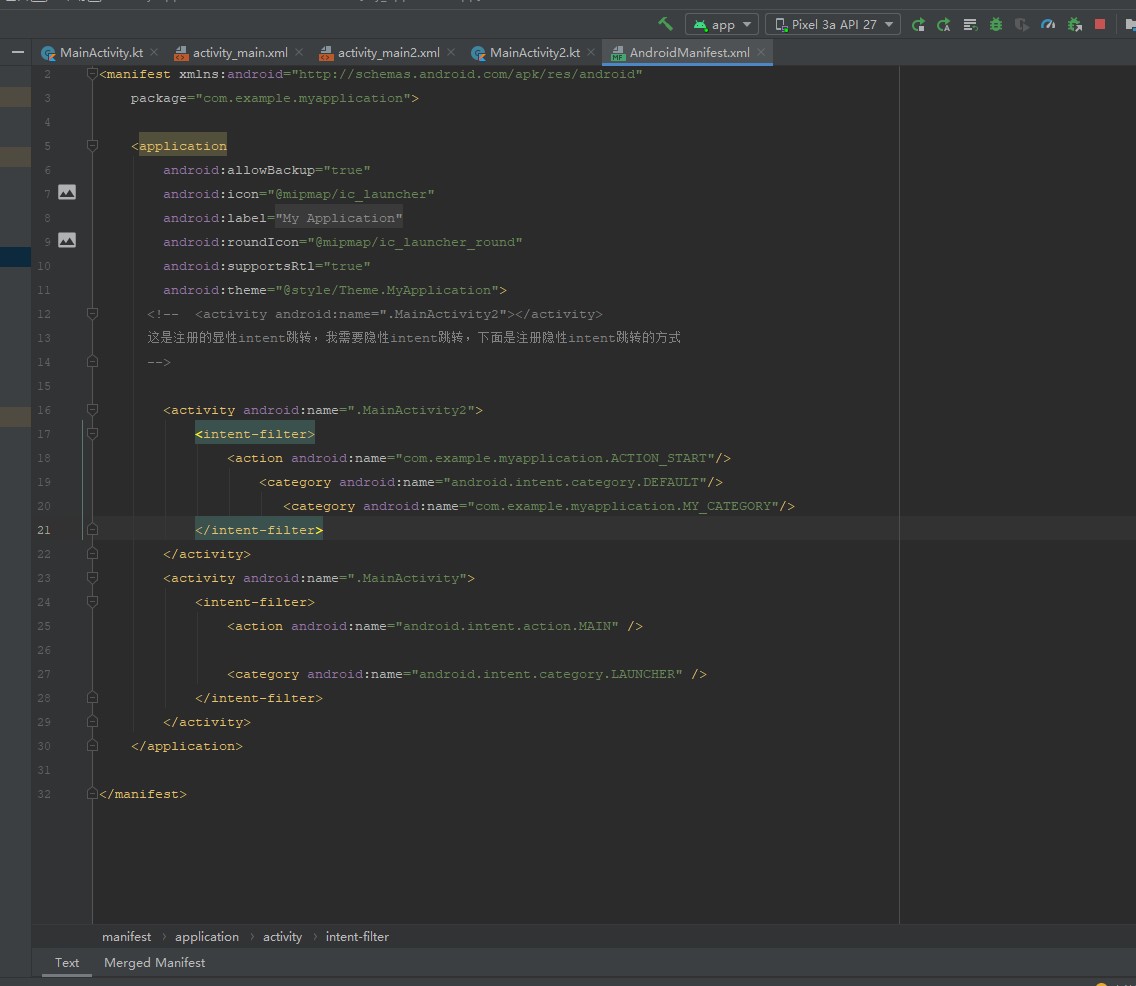Click the Debug app bug icon
1136x986 pixels.
pos(995,24)
